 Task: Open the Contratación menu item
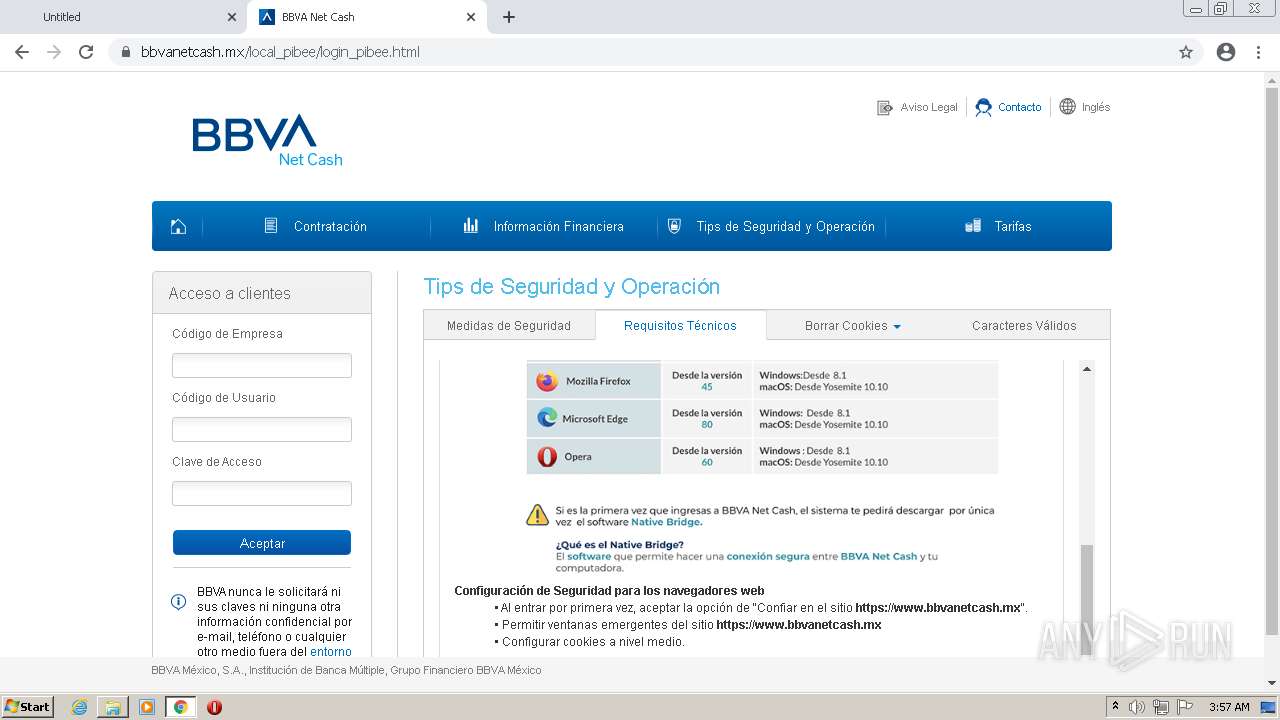coord(330,227)
